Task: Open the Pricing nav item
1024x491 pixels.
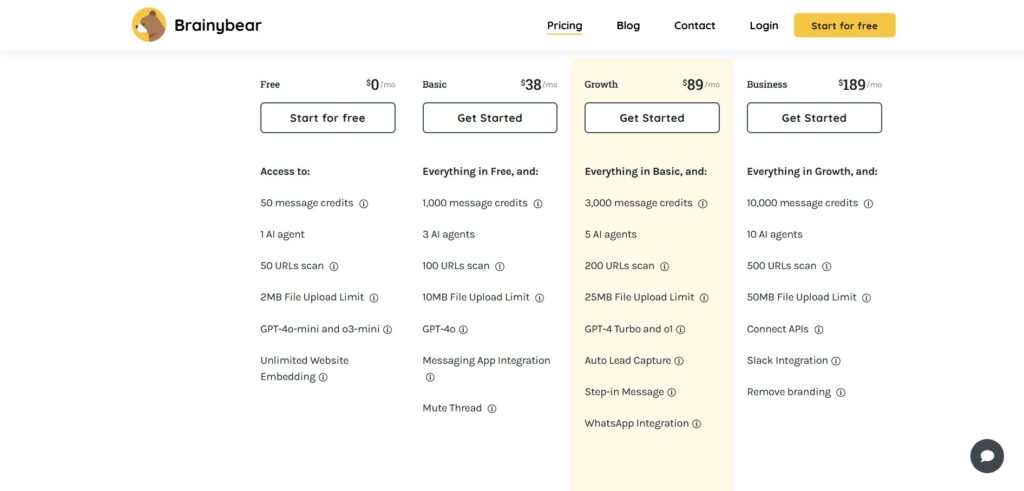Action: point(564,26)
